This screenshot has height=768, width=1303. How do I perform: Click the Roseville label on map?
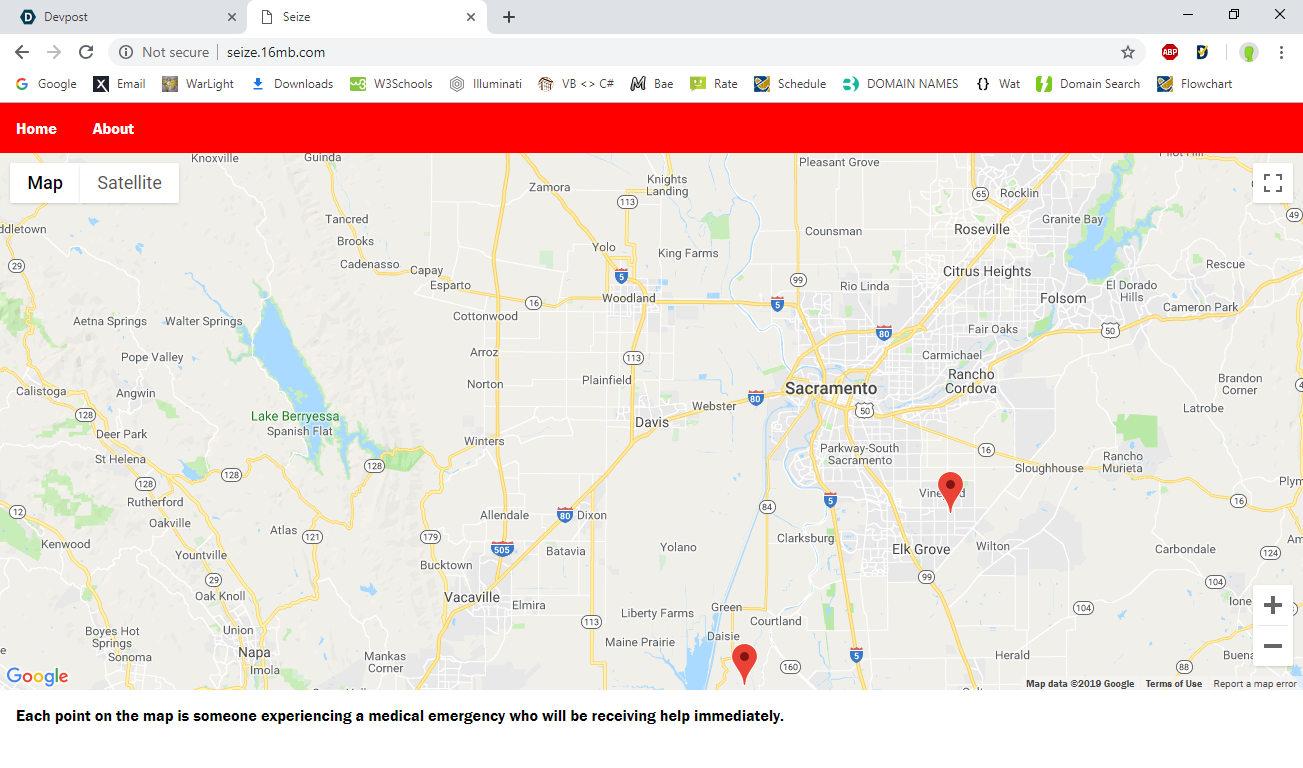(982, 229)
